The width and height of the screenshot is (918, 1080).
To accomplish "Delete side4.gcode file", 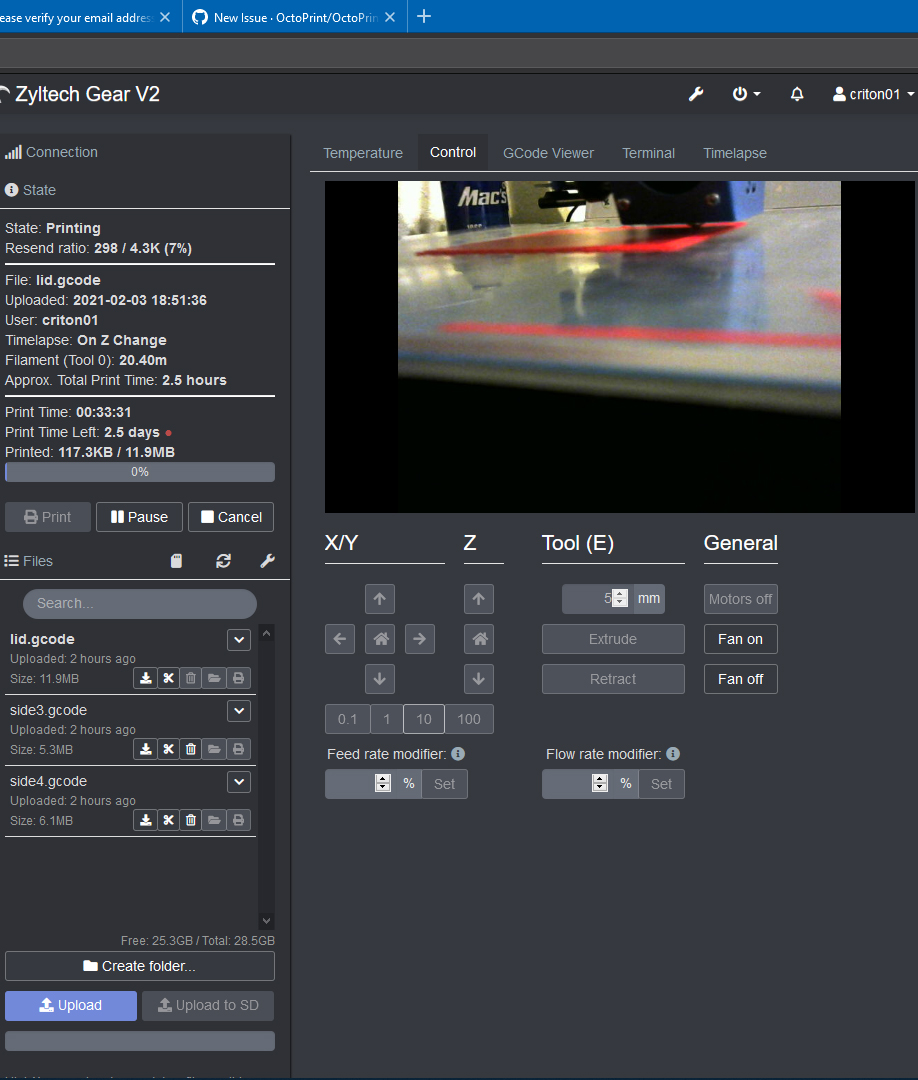I will click(x=191, y=820).
